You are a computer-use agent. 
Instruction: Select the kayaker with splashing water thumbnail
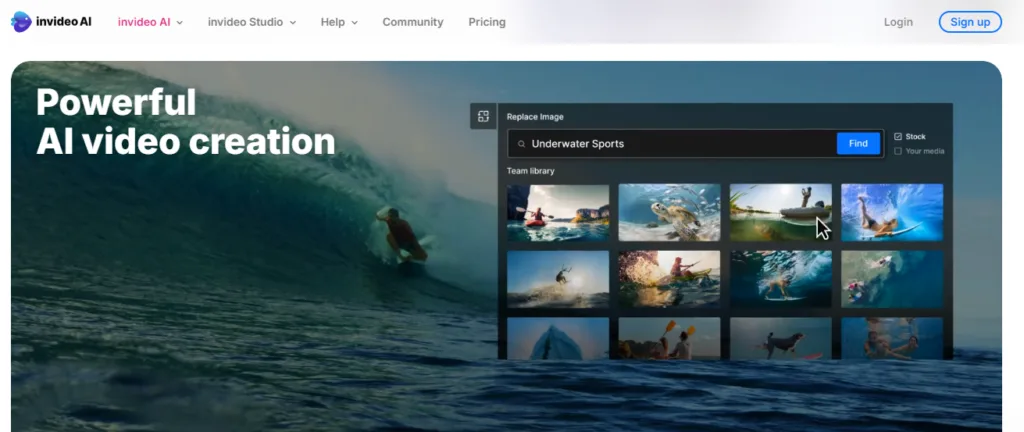tap(669, 278)
